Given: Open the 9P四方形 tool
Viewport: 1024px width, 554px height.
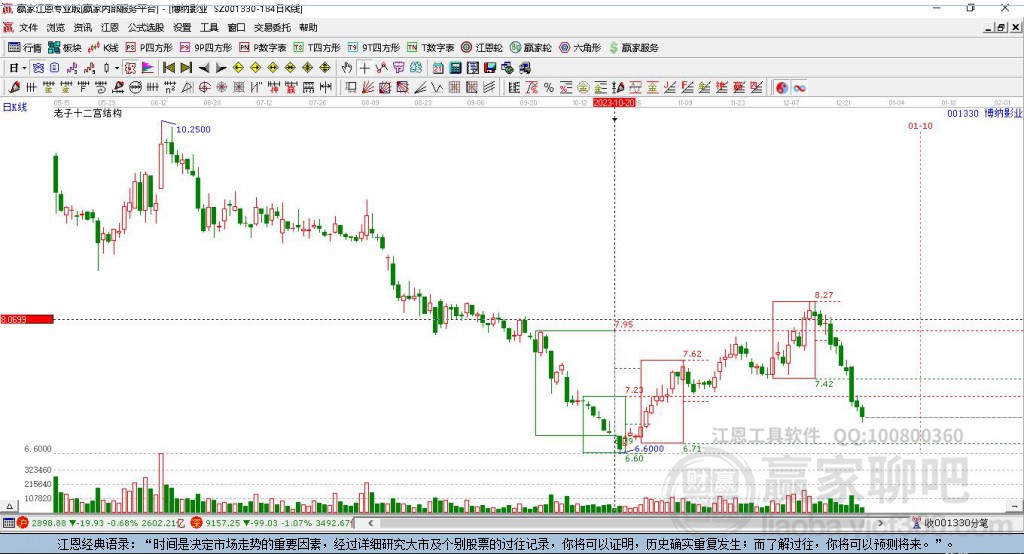Looking at the screenshot, I should [x=206, y=48].
